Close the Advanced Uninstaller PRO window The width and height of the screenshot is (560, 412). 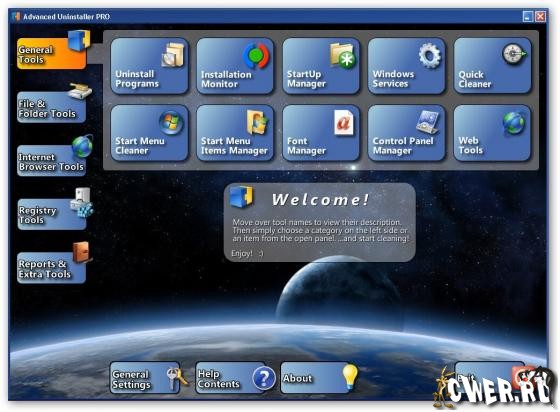pos(541,16)
